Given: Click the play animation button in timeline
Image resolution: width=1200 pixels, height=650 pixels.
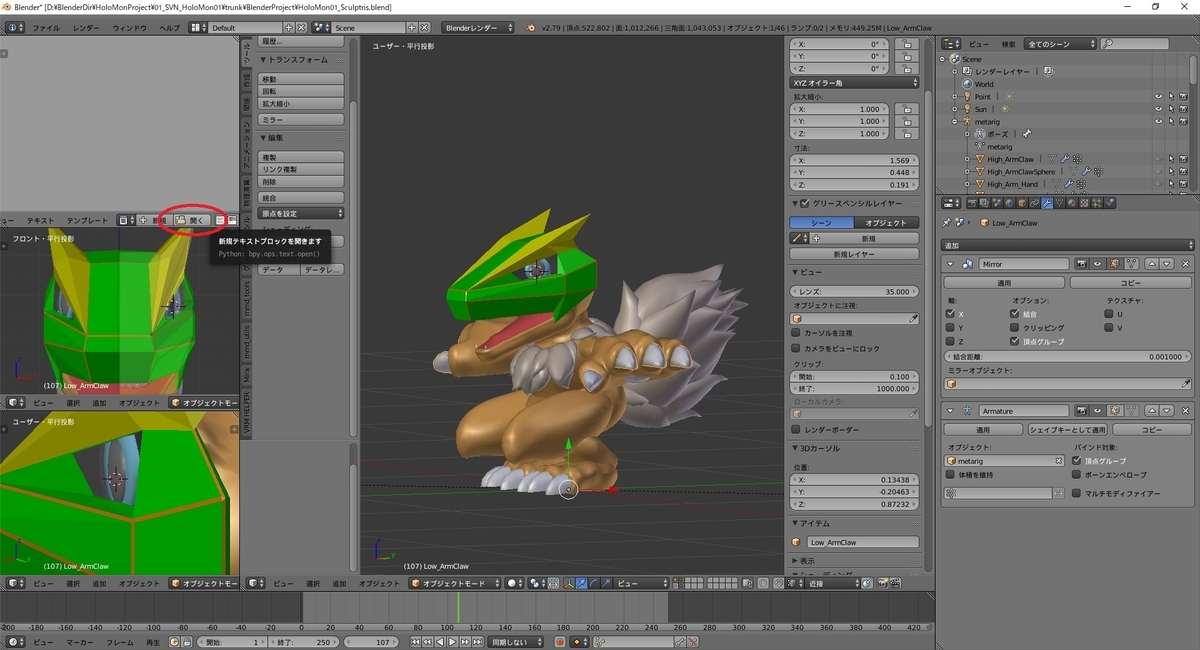Looking at the screenshot, I should [453, 642].
